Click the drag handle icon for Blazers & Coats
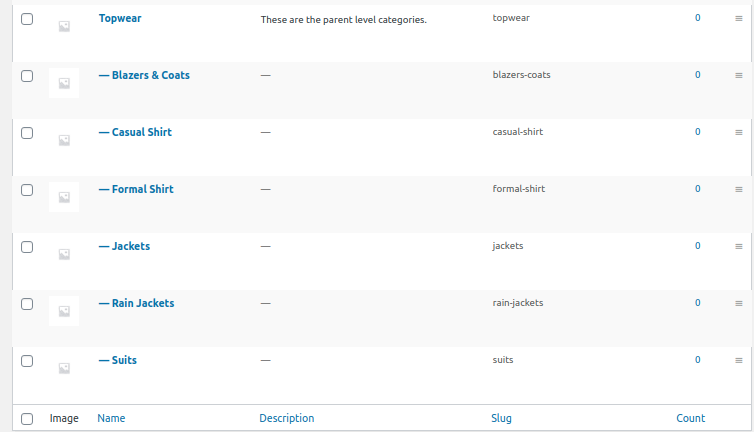Screen dimensions: 754x432 (739, 76)
